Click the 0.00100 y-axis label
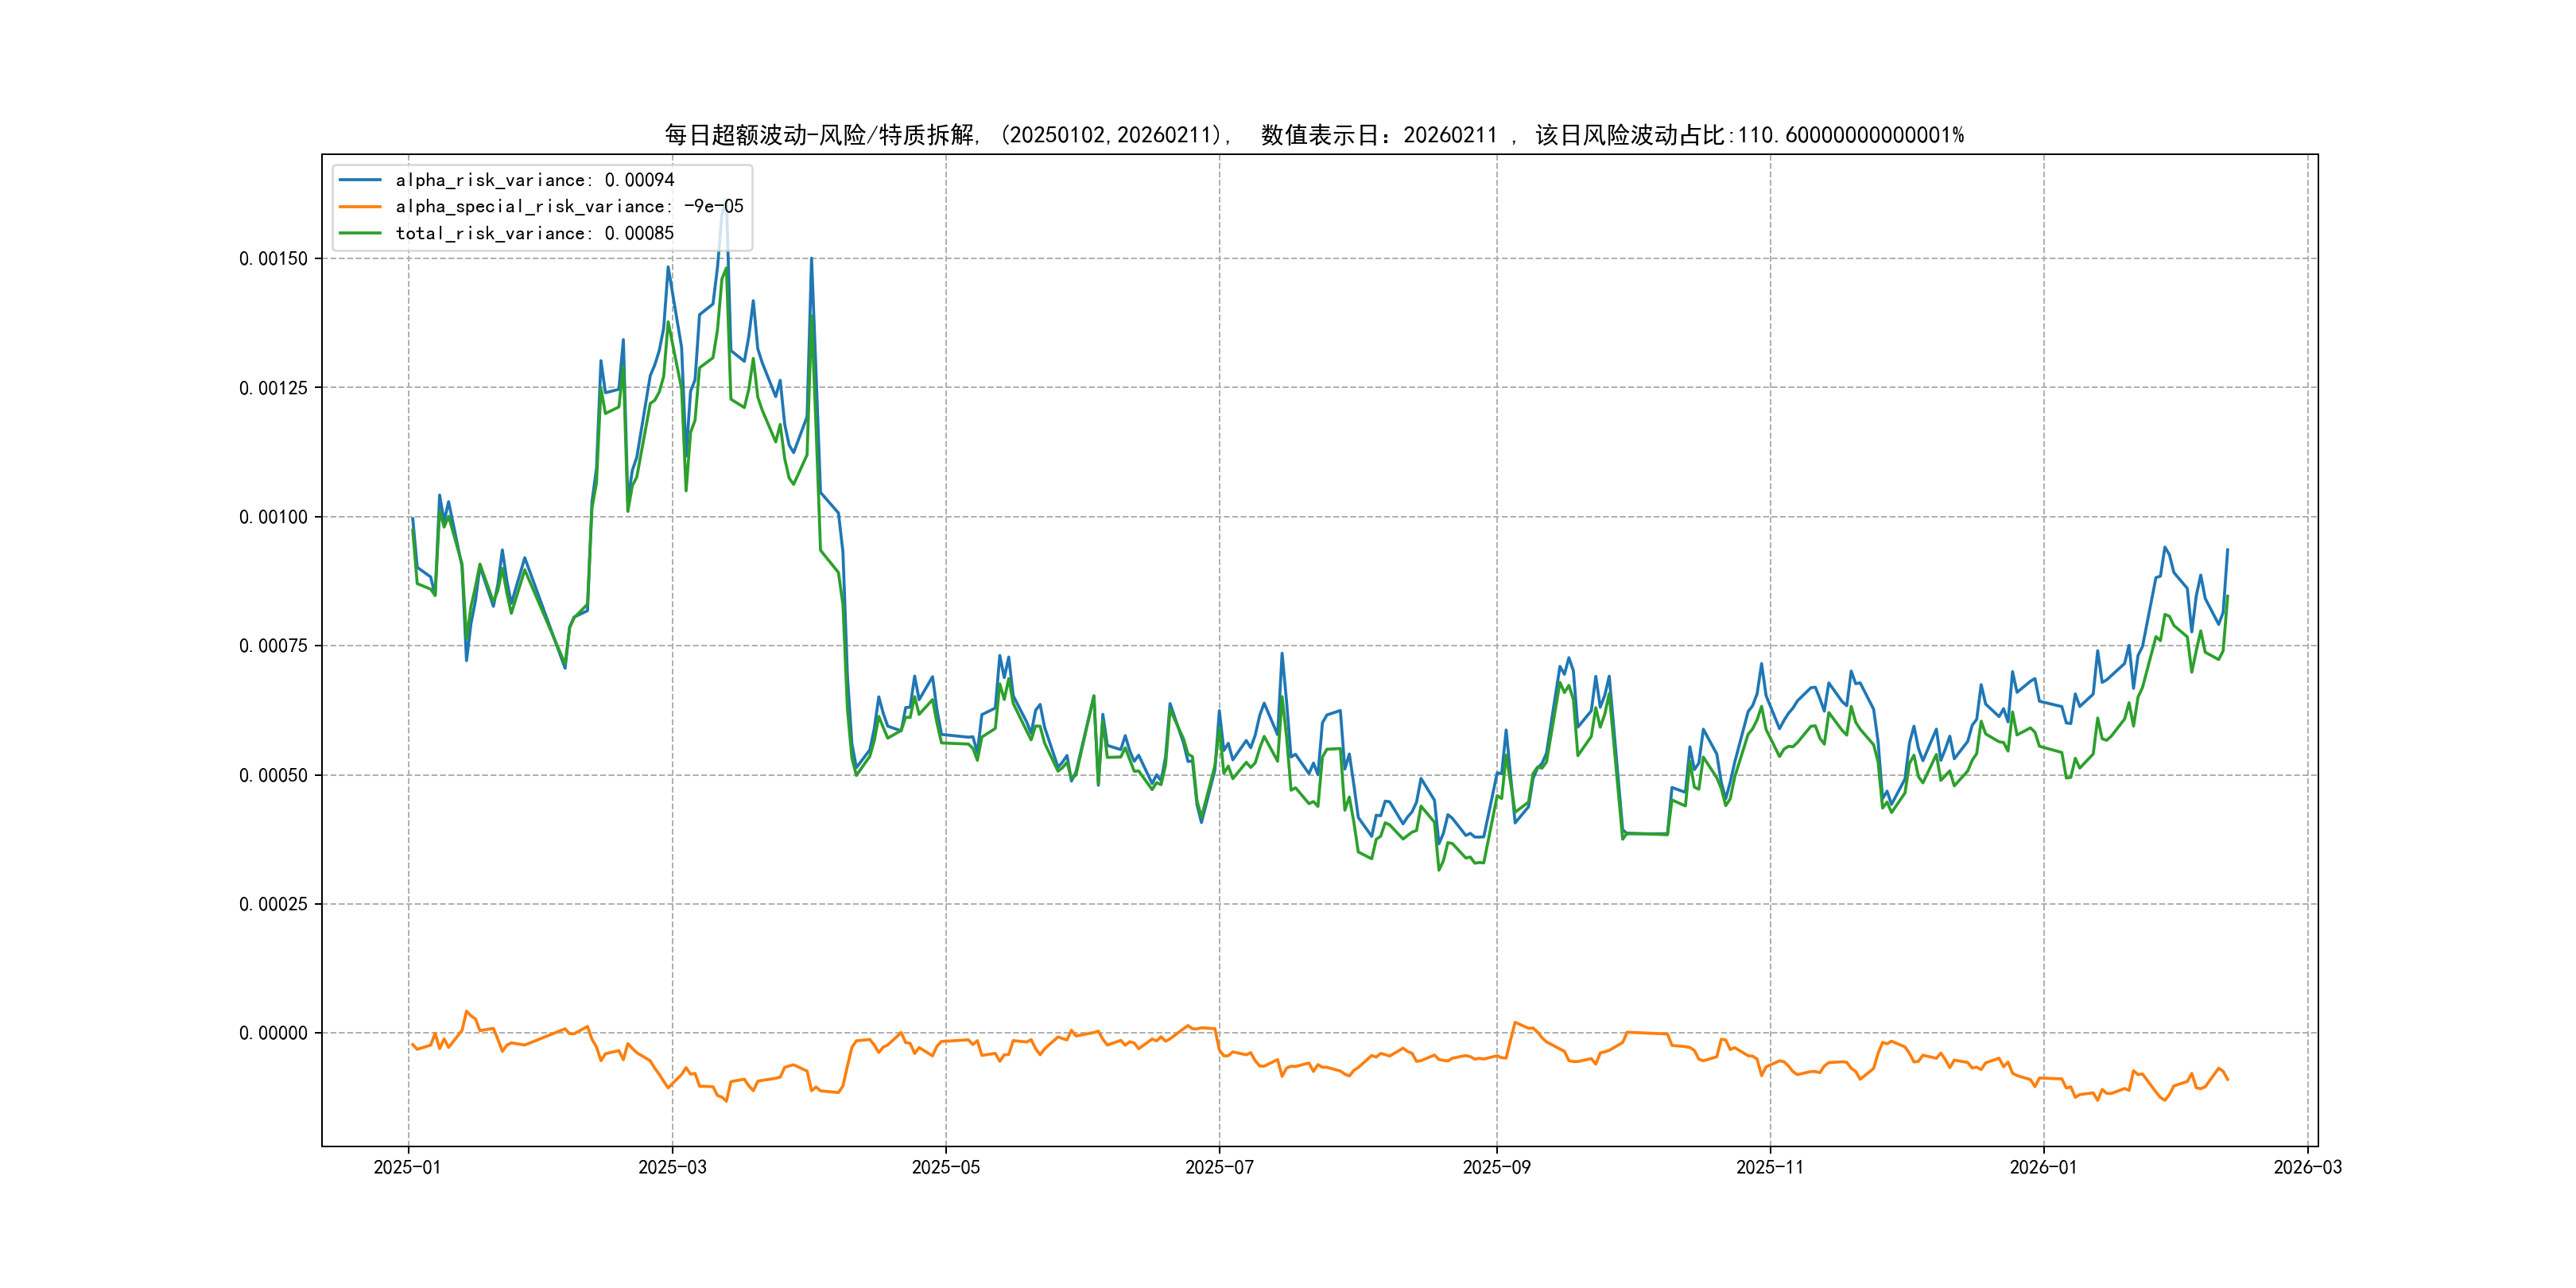Screen dimensions: 2576x1288 [x=273, y=517]
